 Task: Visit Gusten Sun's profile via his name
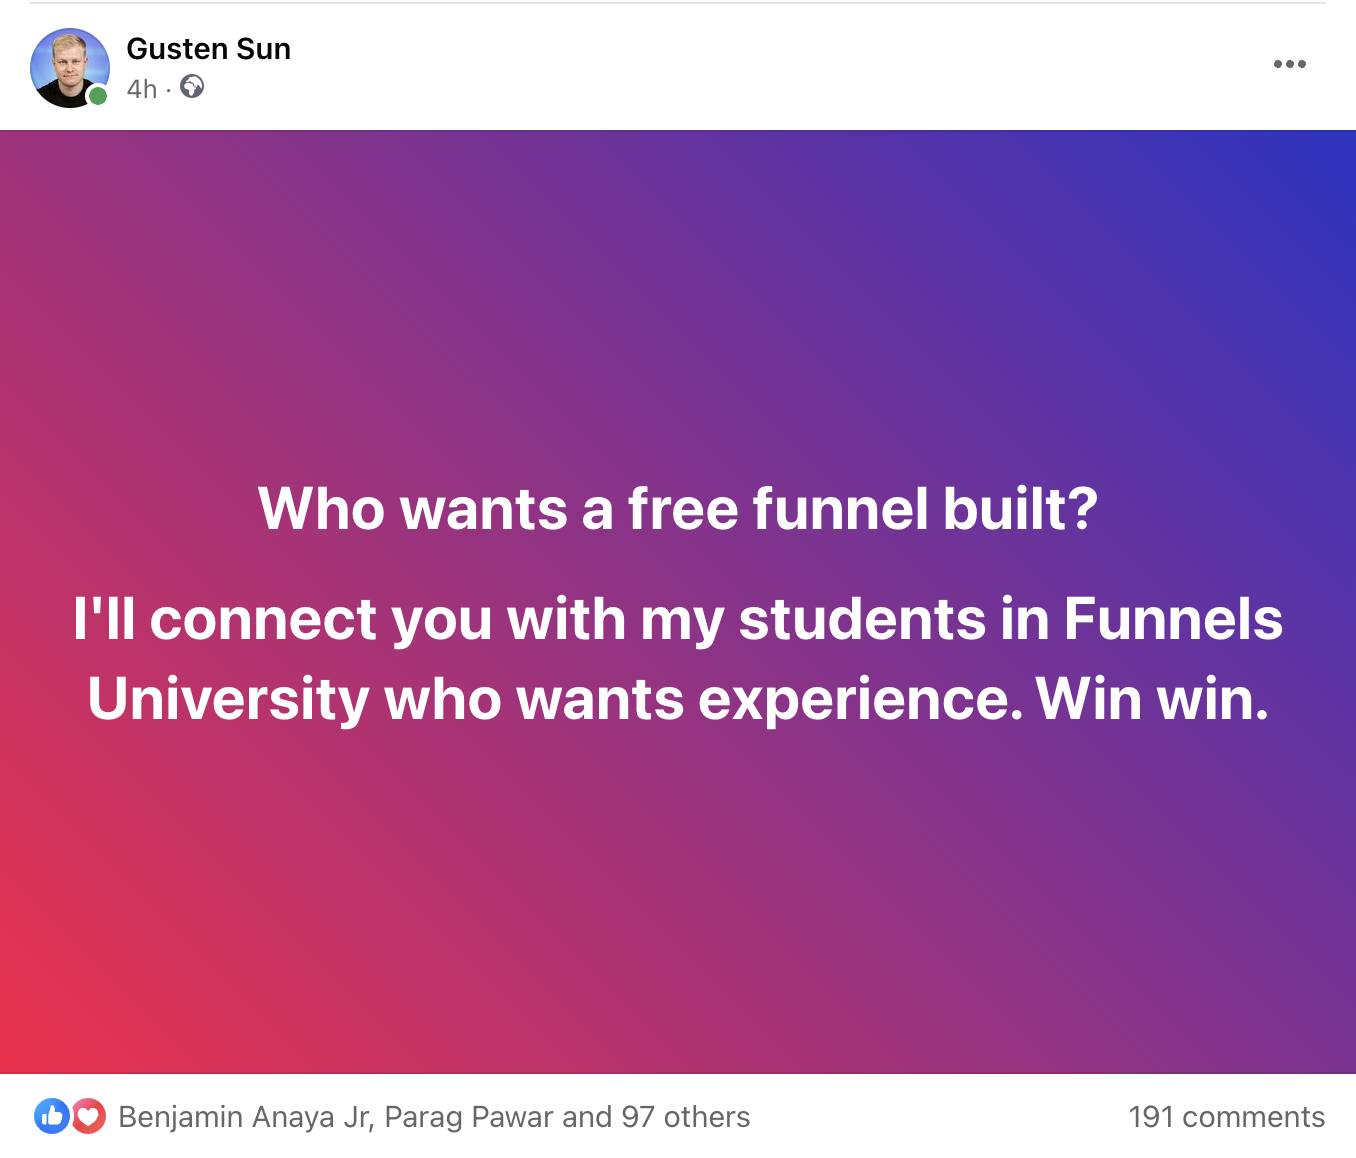pos(208,48)
